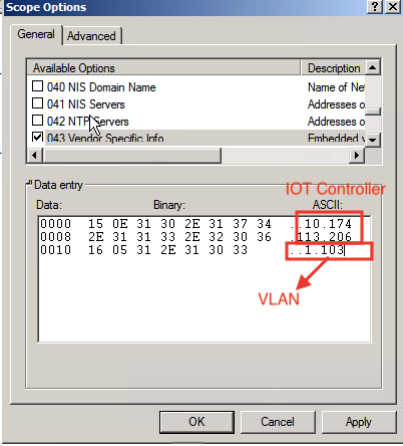Click the 0008 data row hex bytes
The image size is (403, 446).
180,237
